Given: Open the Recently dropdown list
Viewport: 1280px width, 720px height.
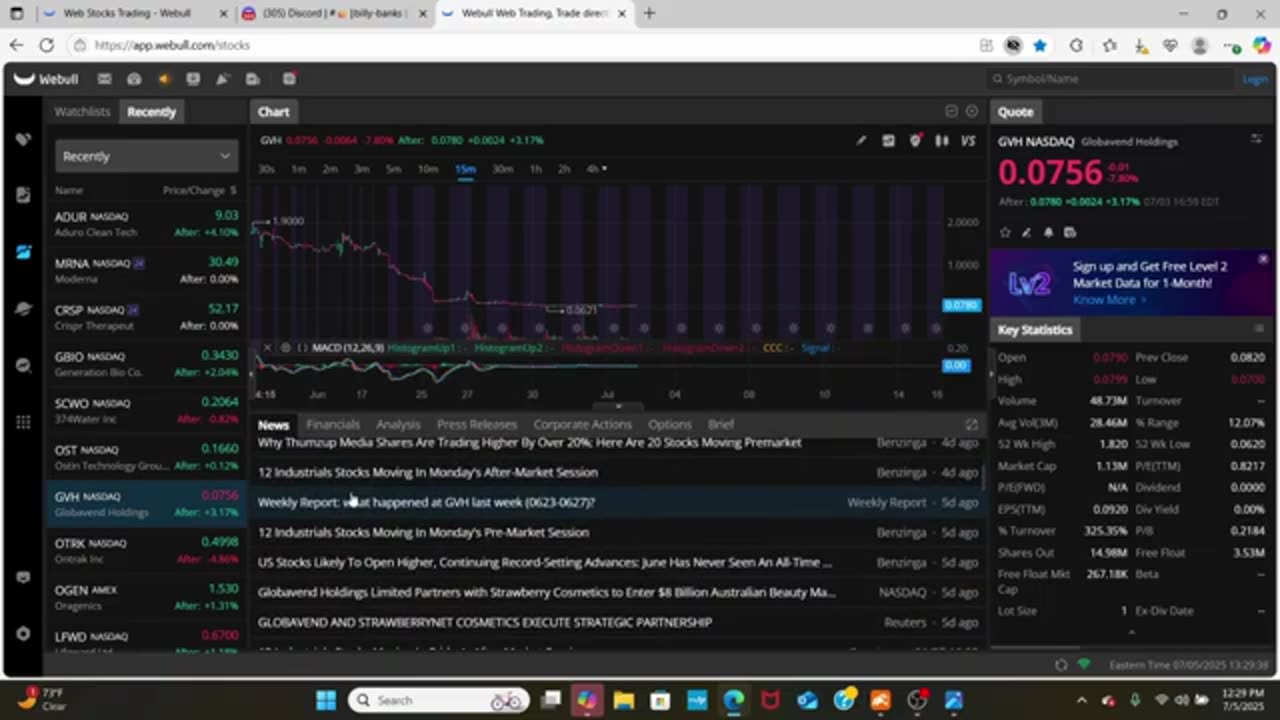Looking at the screenshot, I should tap(146, 156).
